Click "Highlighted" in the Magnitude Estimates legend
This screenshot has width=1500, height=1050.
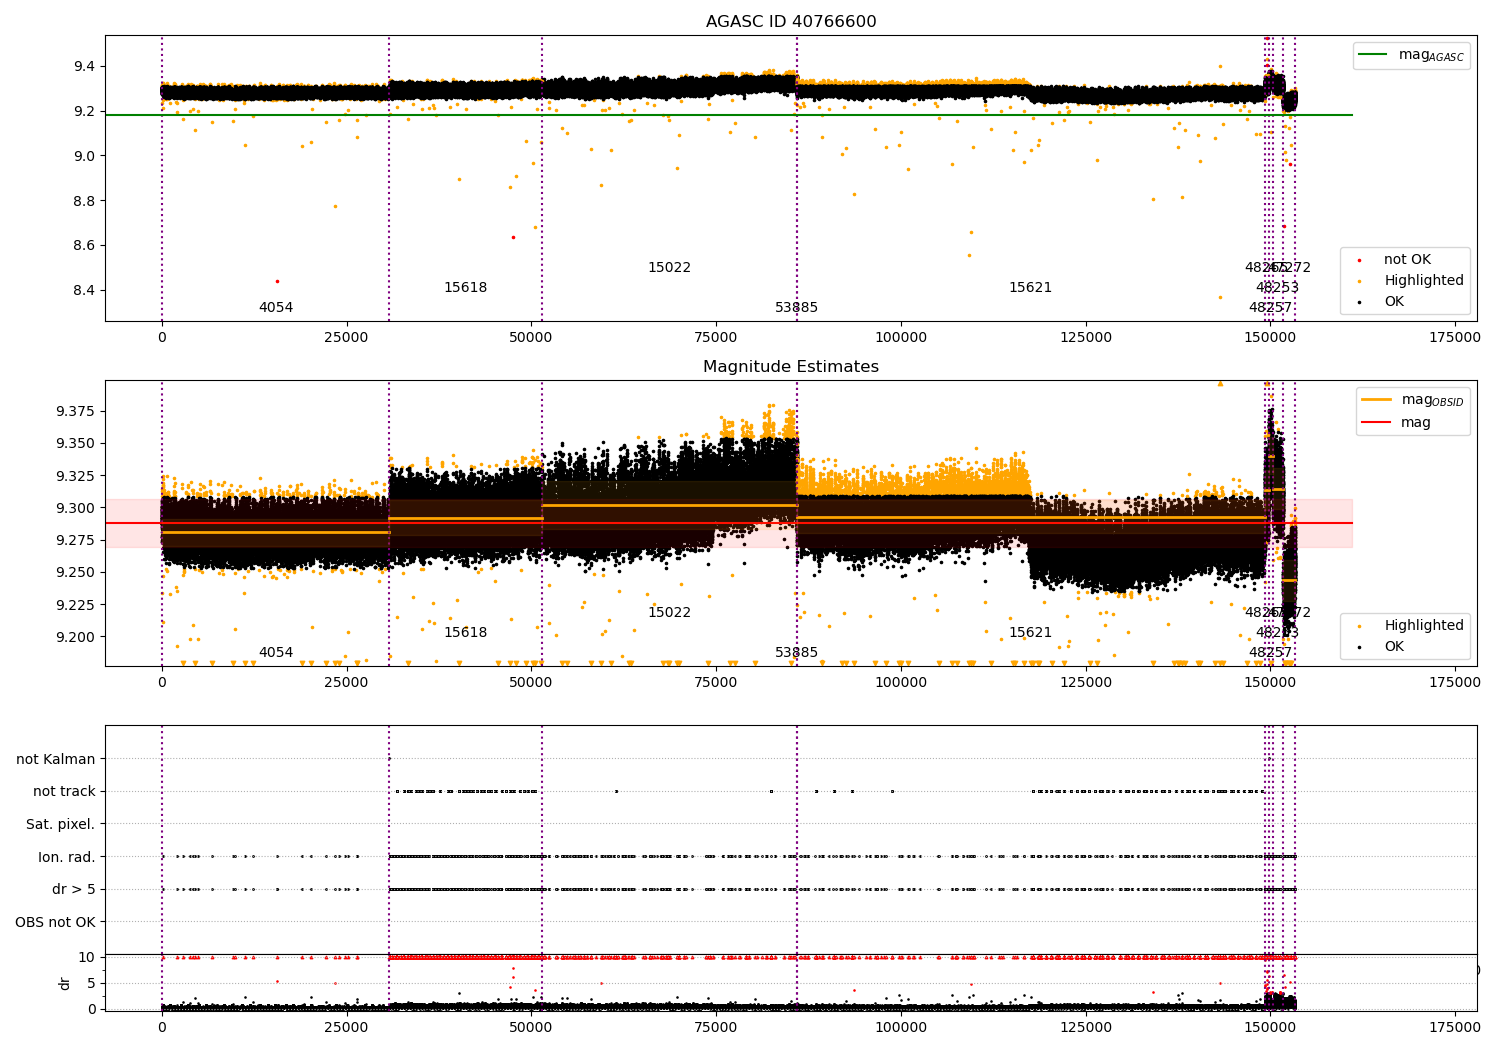(x=1410, y=626)
